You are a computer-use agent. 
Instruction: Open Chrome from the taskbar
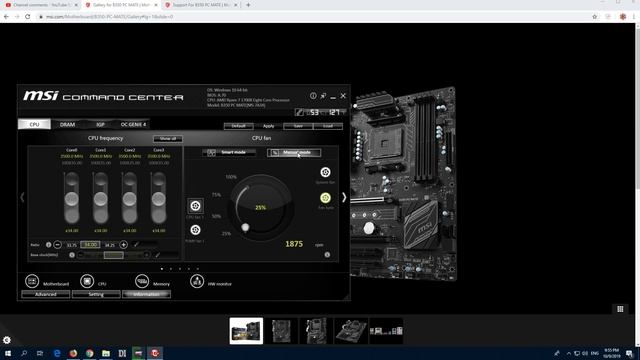point(89,353)
